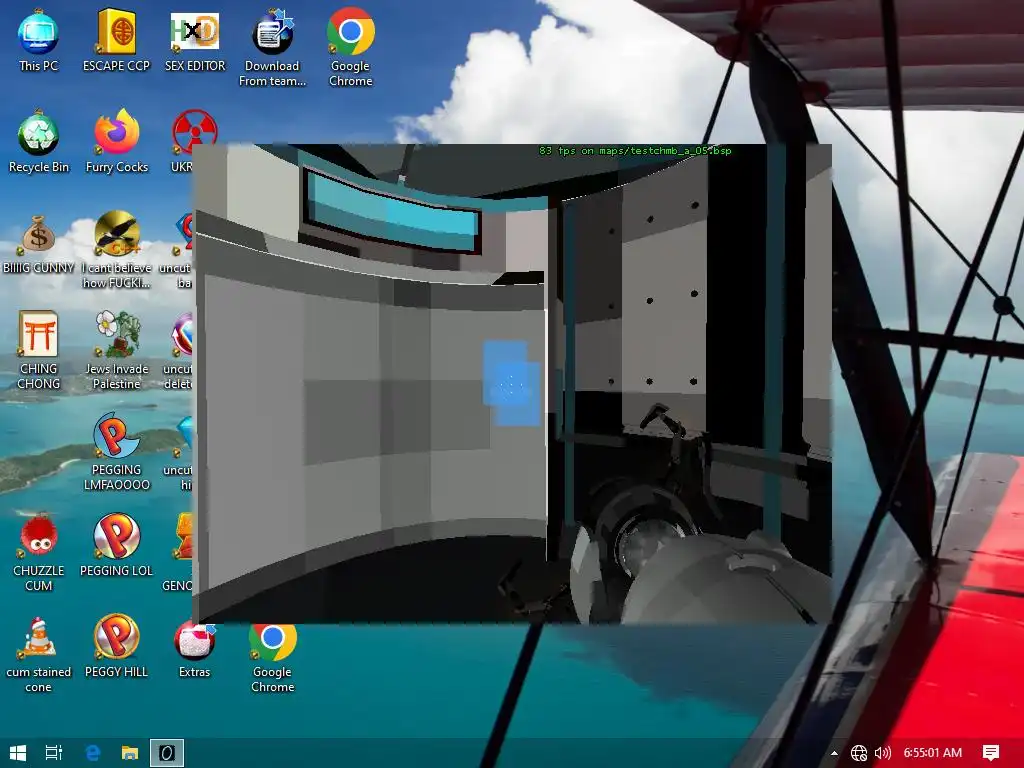Open the Peggle shortcut labeled LMFAOOOO

(x=116, y=452)
